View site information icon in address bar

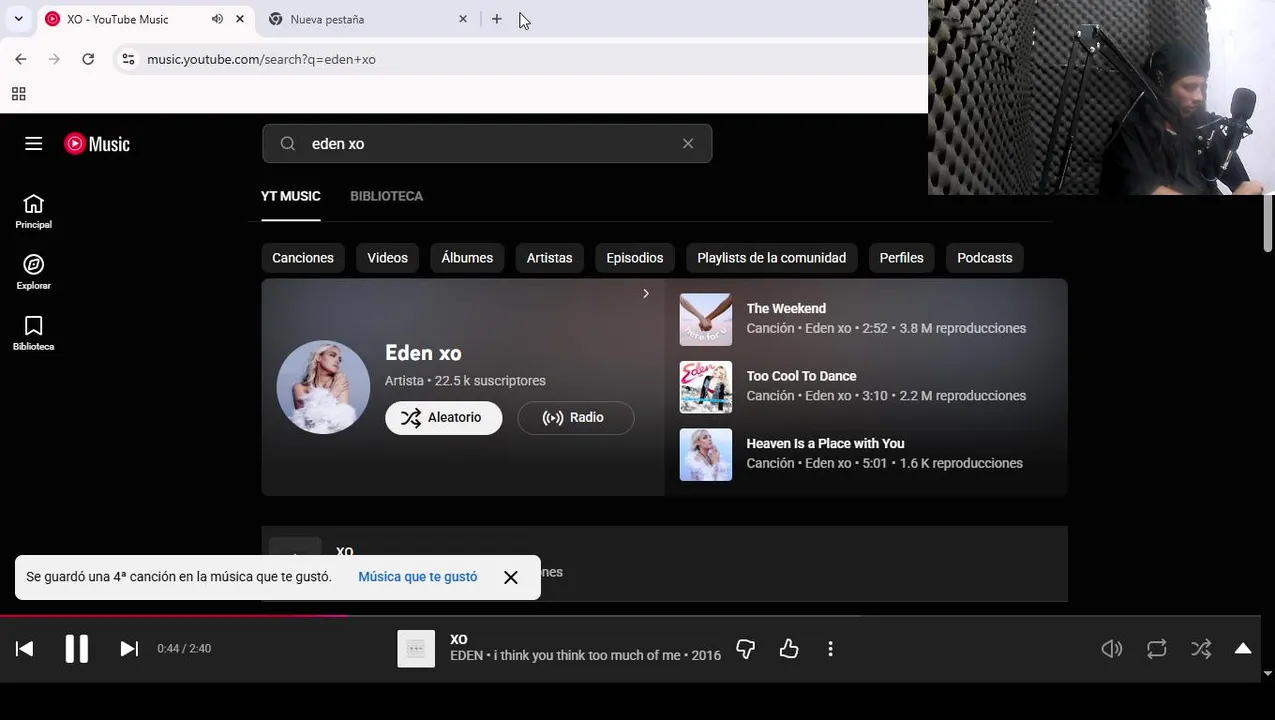coord(128,59)
